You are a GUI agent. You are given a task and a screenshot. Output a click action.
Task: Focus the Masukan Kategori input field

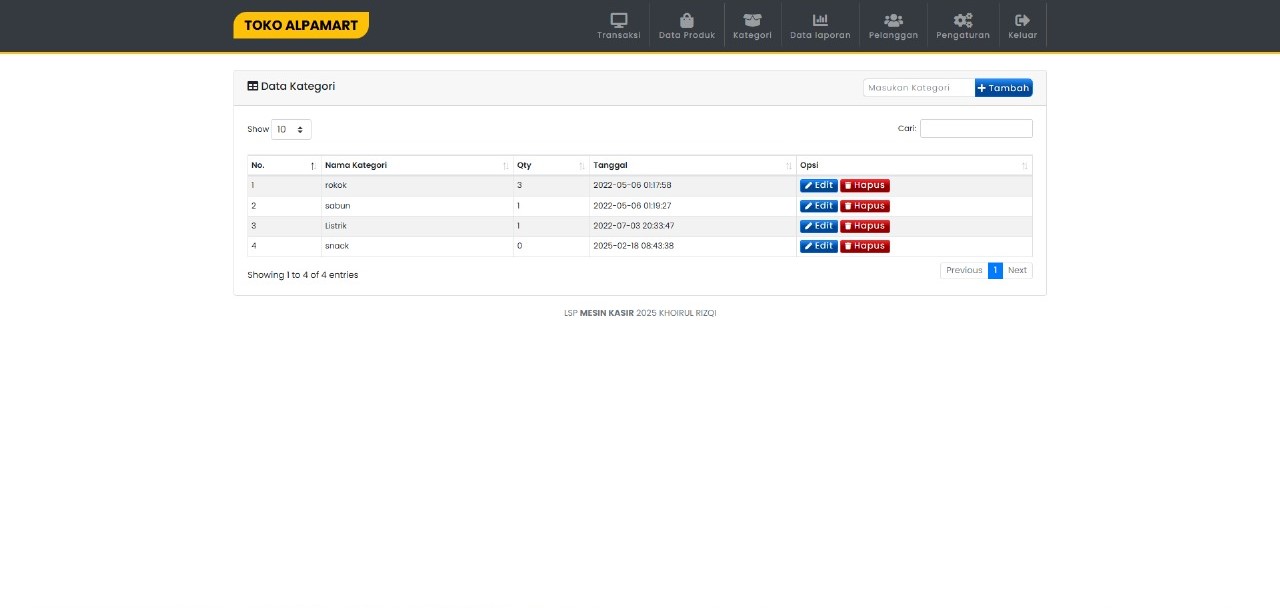pos(919,88)
